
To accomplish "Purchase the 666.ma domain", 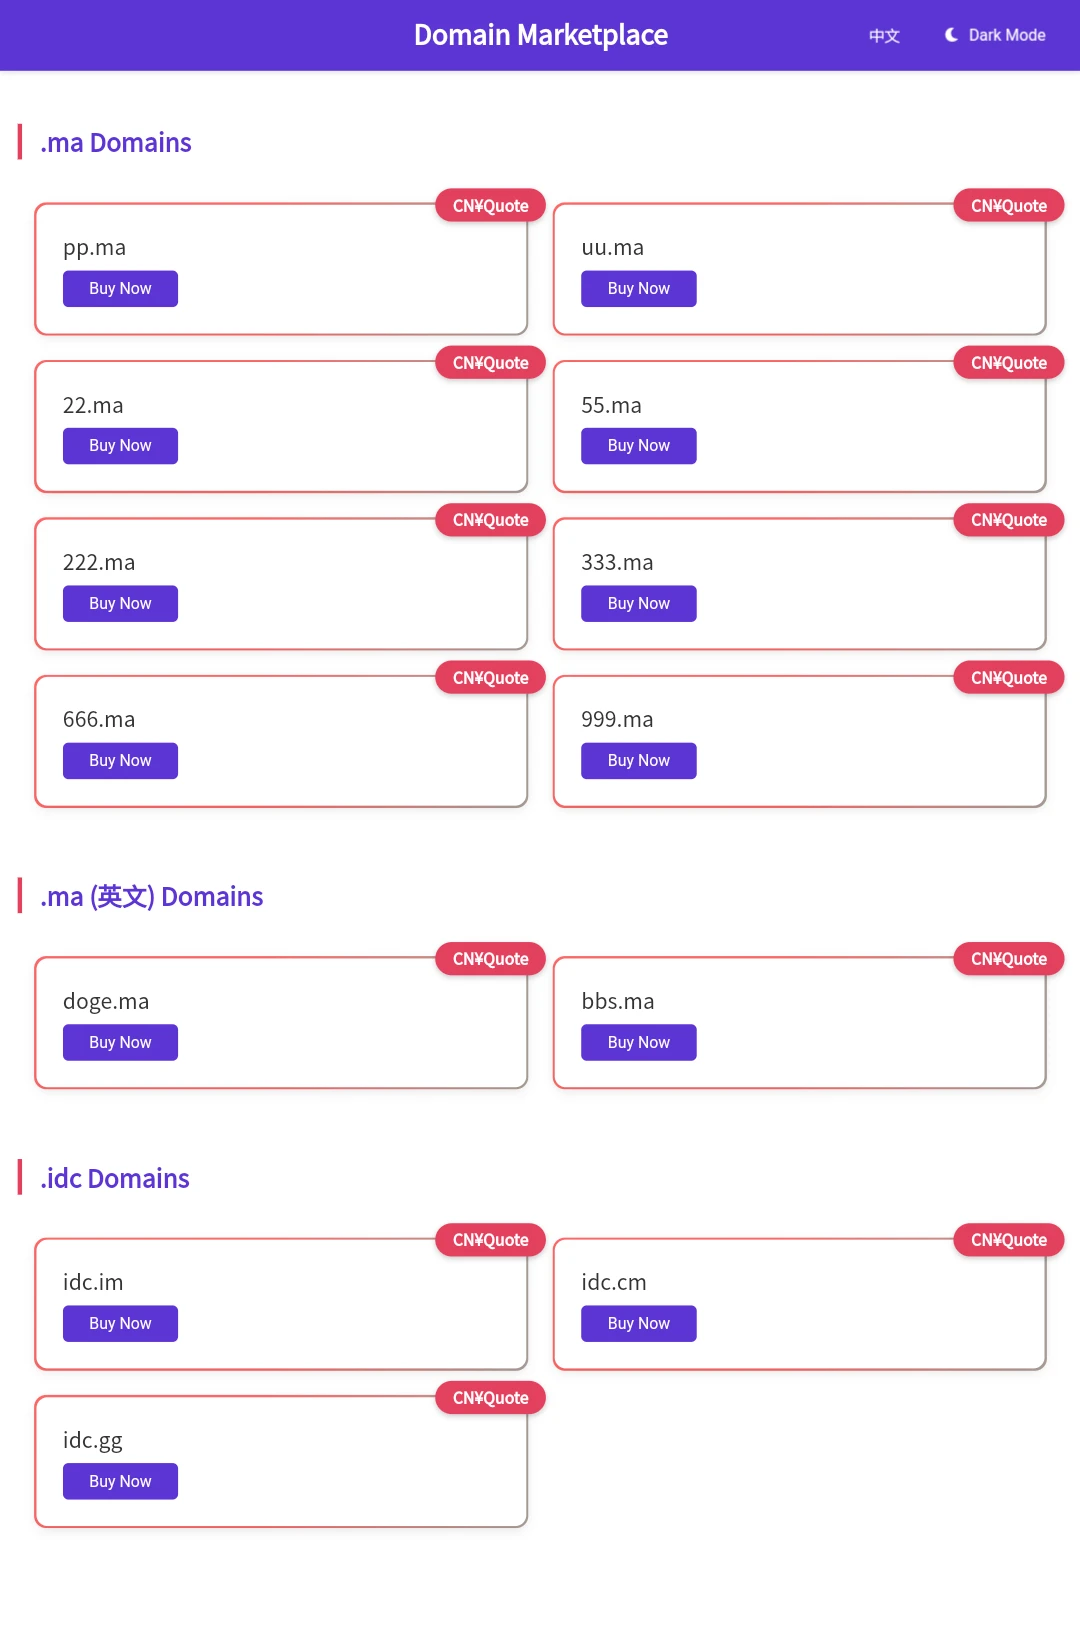I will pos(120,761).
